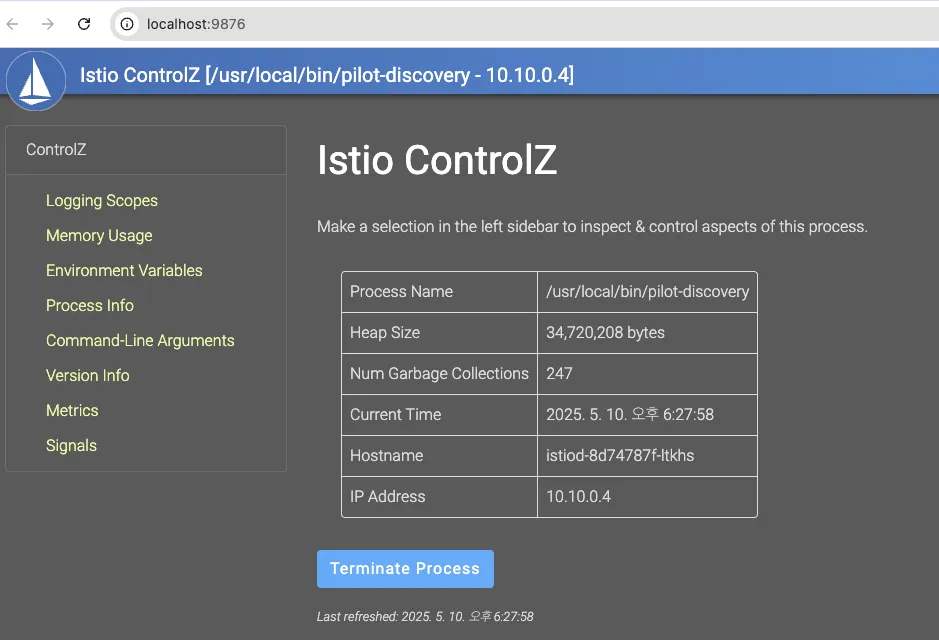This screenshot has height=640, width=939.
Task: Open the Memory Usage page
Action: pos(99,235)
